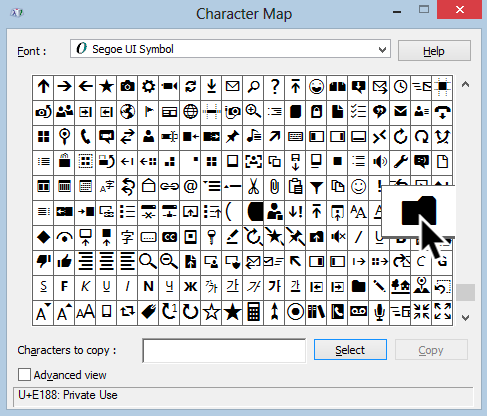Pick the scissors glyph
Screen dimensions: 487x416
(x=253, y=187)
